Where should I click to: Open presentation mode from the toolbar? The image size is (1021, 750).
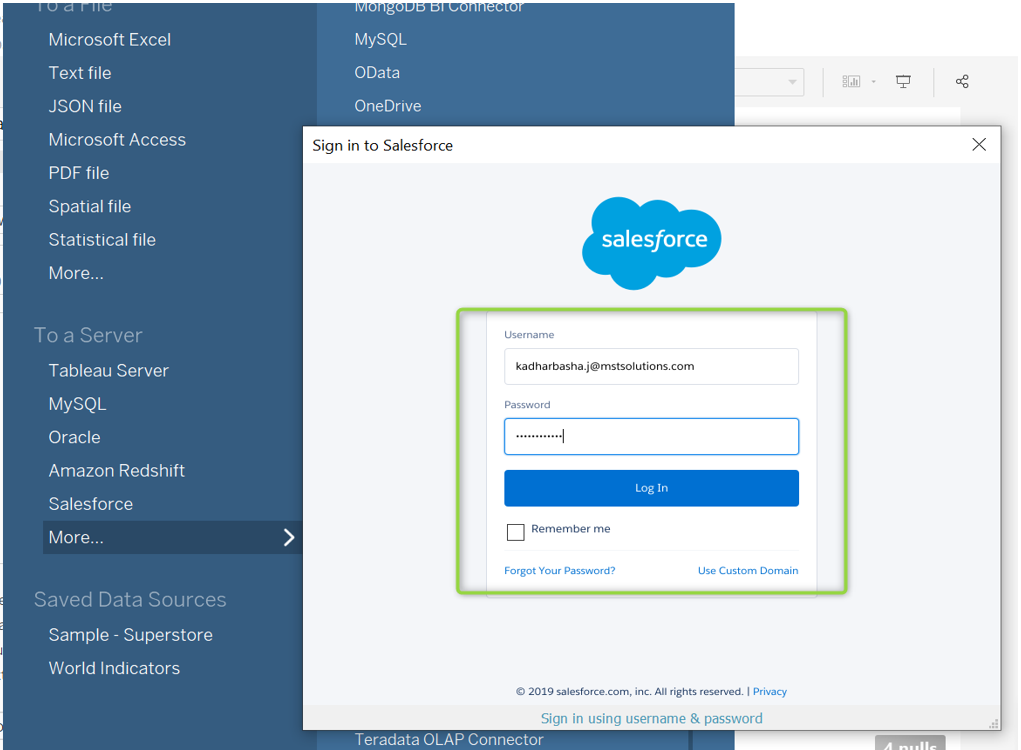click(x=903, y=82)
